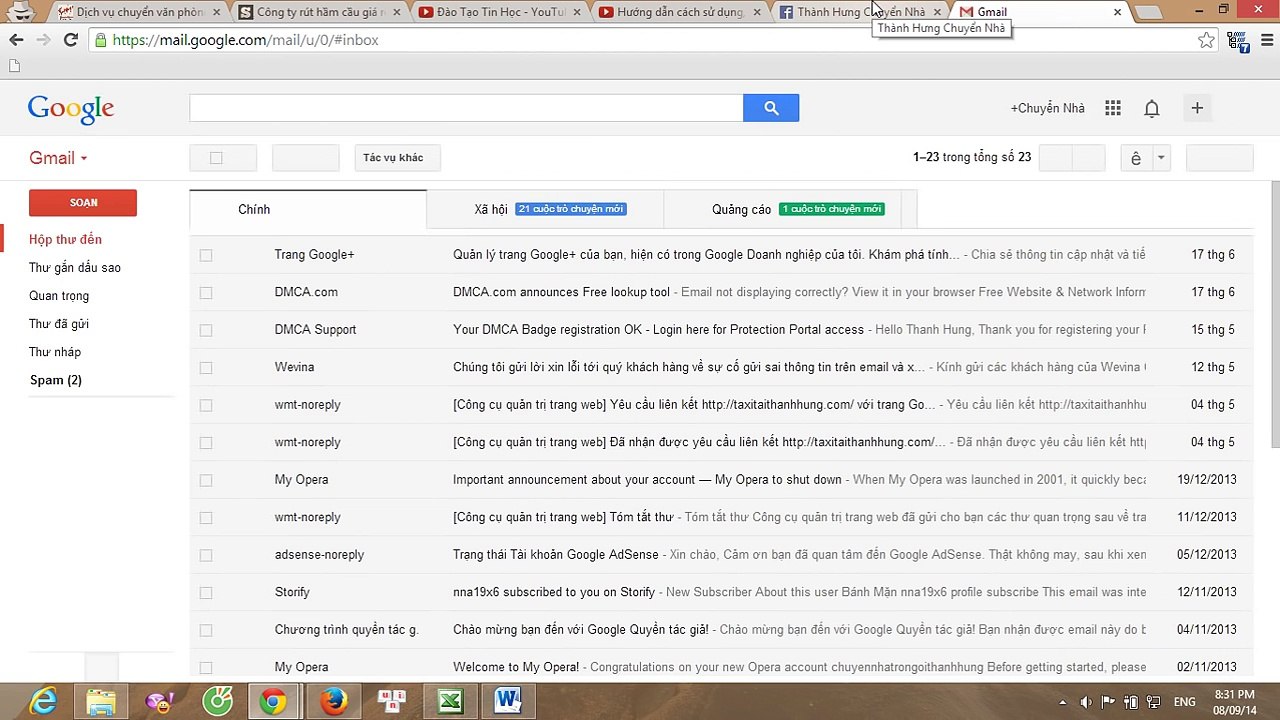Go back with browser back arrow
Viewport: 1280px width, 720px height.
click(16, 40)
